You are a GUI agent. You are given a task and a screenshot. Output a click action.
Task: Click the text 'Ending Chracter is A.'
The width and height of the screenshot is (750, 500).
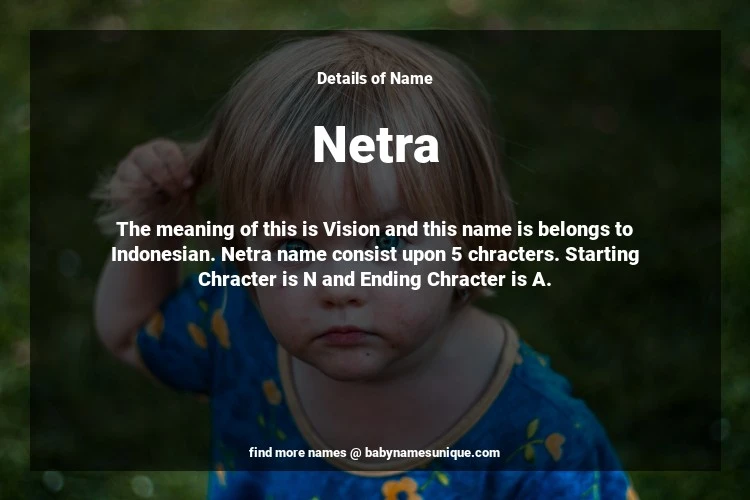(455, 280)
